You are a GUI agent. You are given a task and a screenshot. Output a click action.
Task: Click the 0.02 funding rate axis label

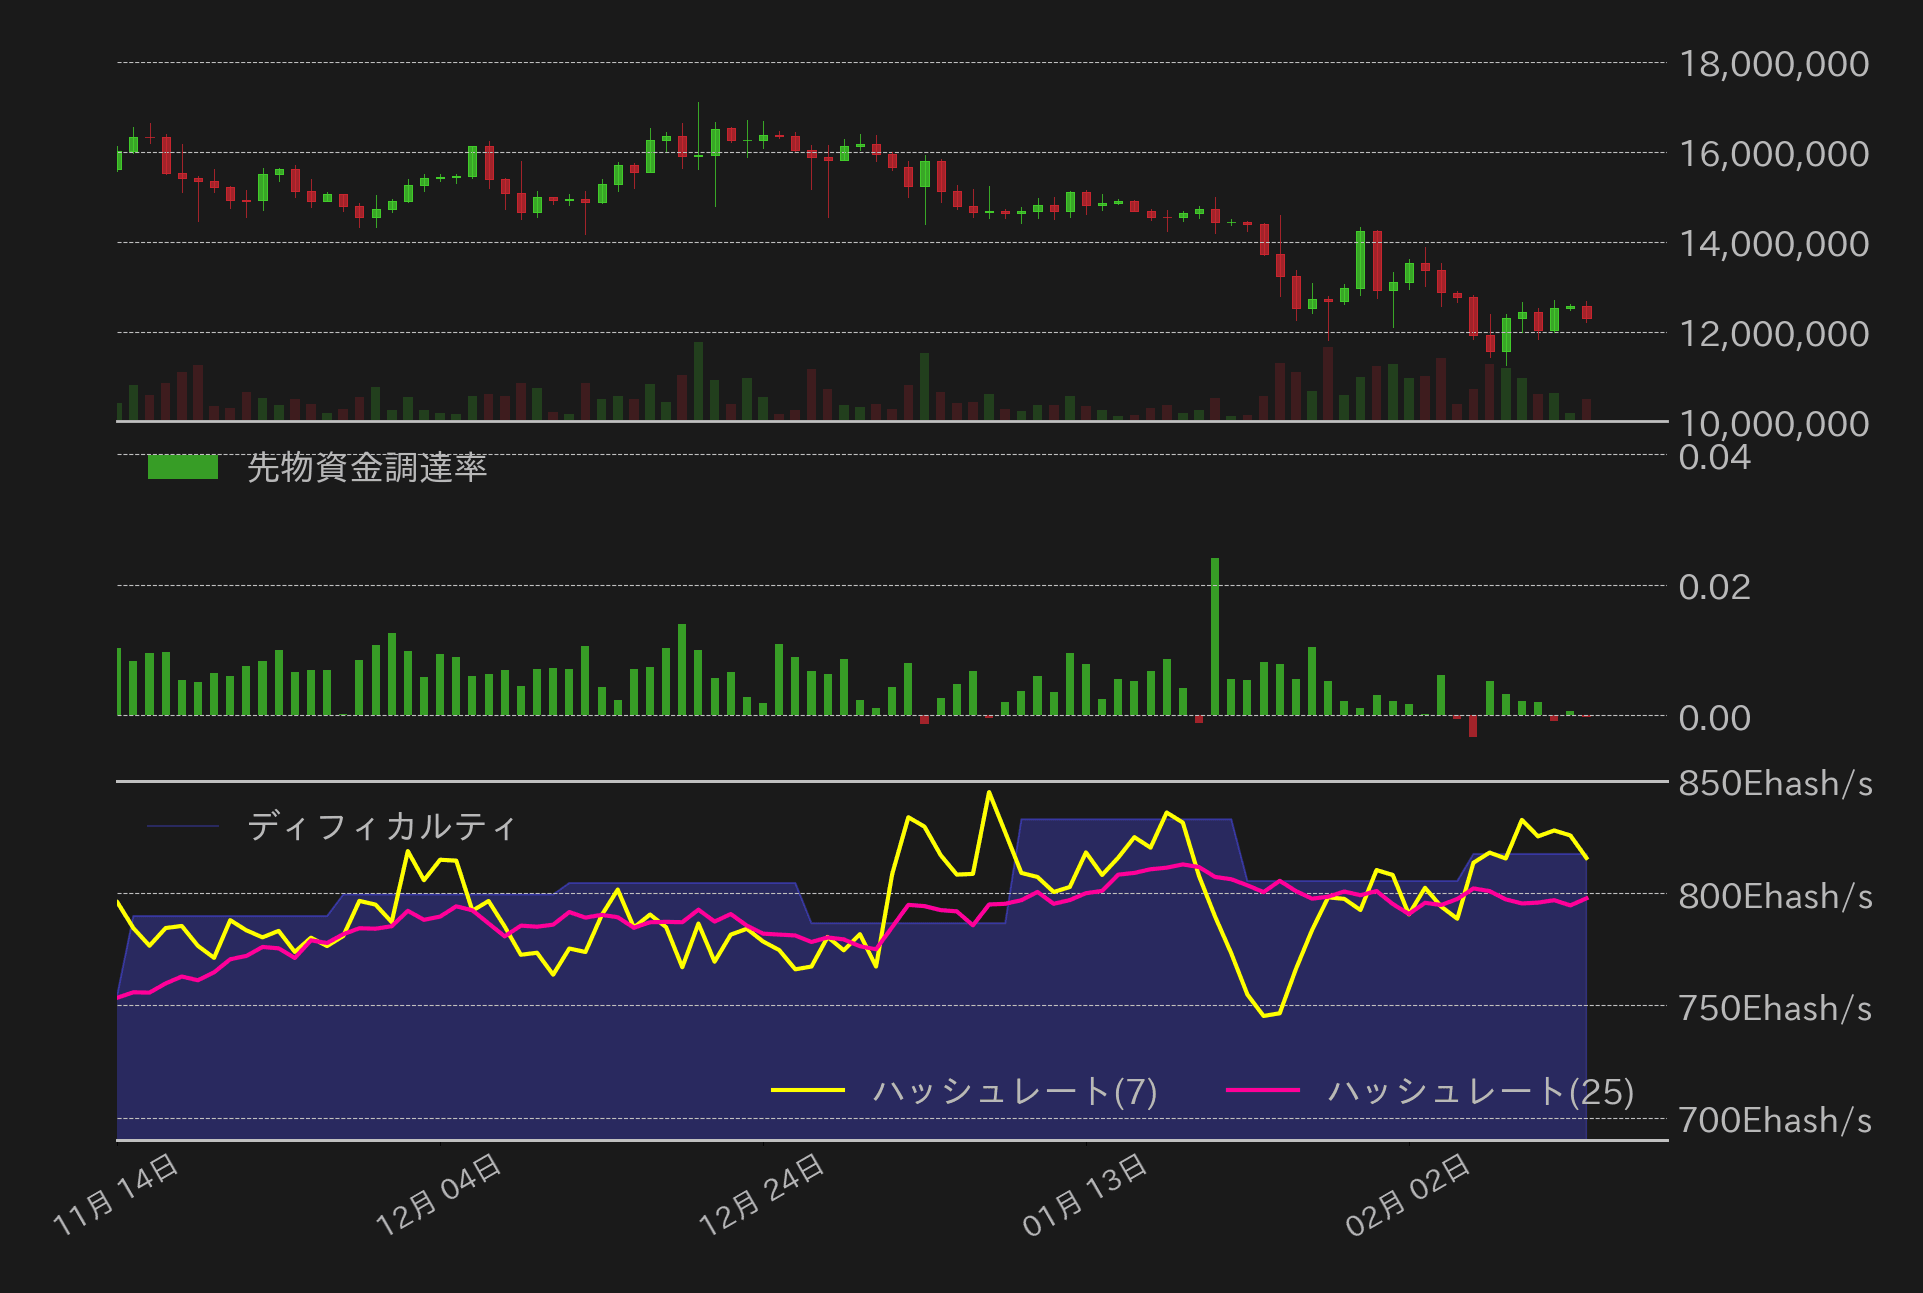pyautogui.click(x=1714, y=587)
